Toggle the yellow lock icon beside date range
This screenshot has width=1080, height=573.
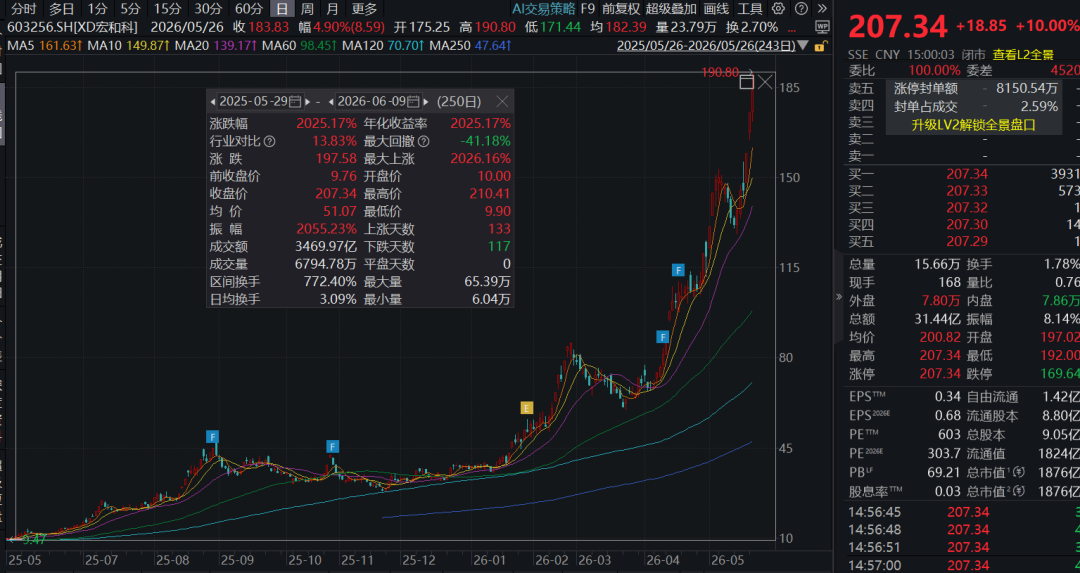pos(820,46)
